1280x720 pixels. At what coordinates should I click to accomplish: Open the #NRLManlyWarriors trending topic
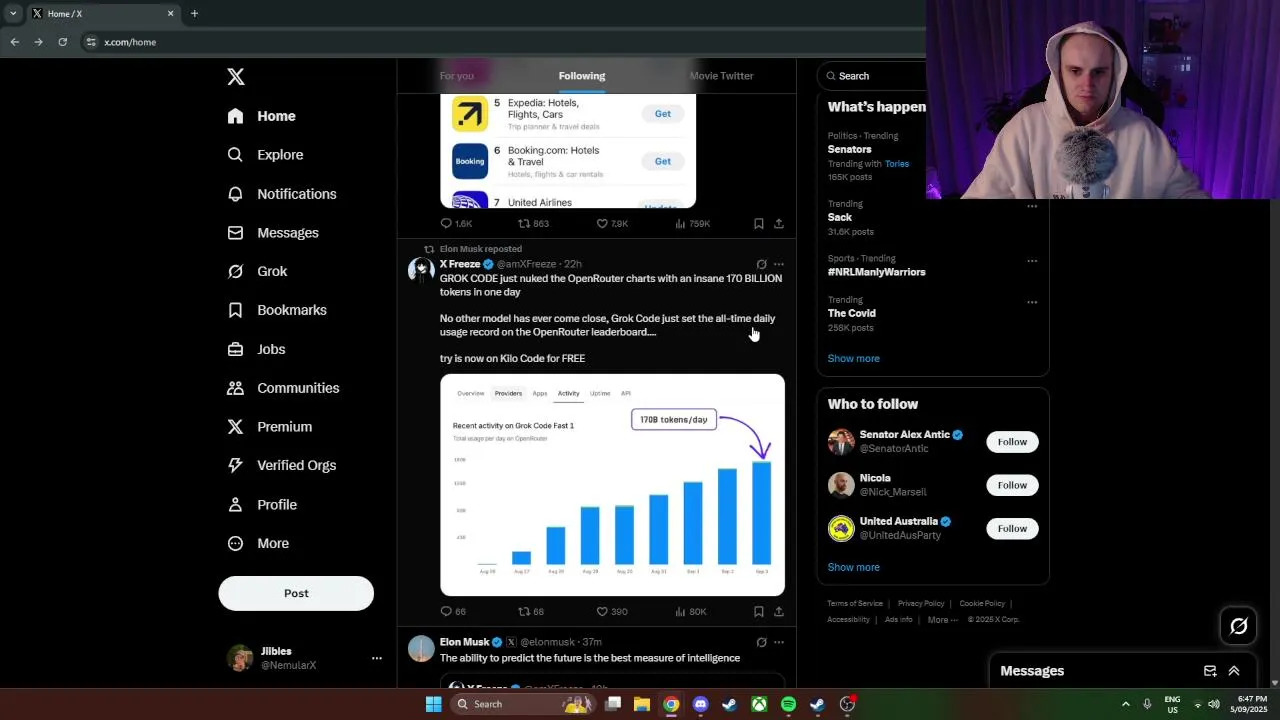[x=876, y=272]
